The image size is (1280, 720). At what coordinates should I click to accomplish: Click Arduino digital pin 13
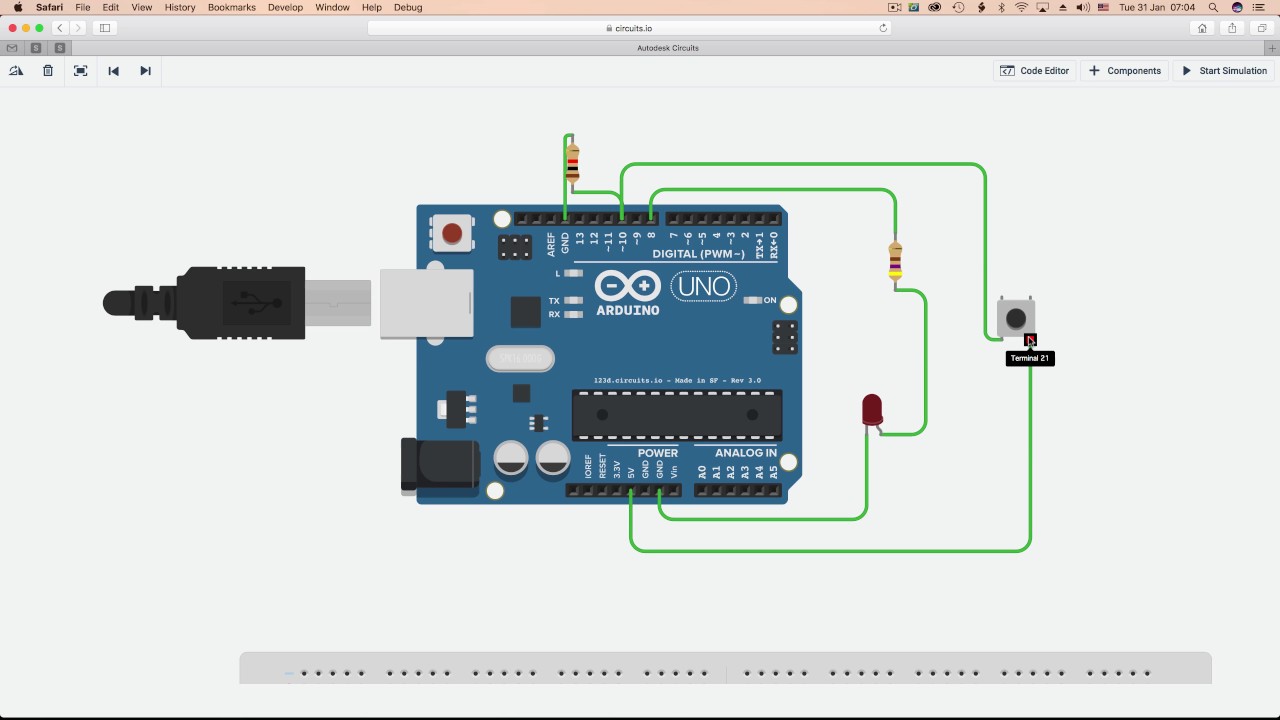(579, 219)
